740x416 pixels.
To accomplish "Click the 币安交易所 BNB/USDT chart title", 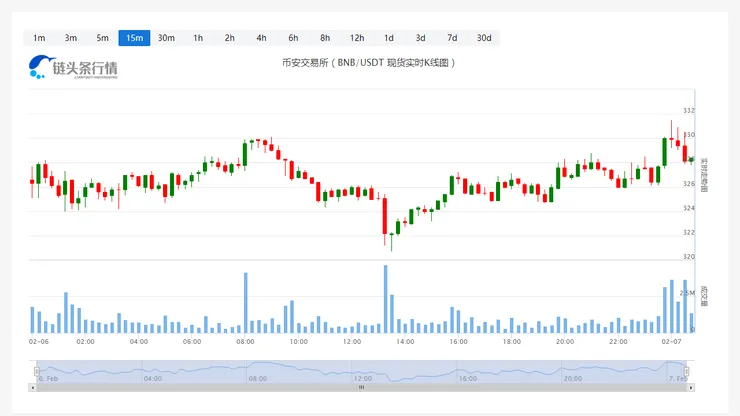I will [x=369, y=63].
